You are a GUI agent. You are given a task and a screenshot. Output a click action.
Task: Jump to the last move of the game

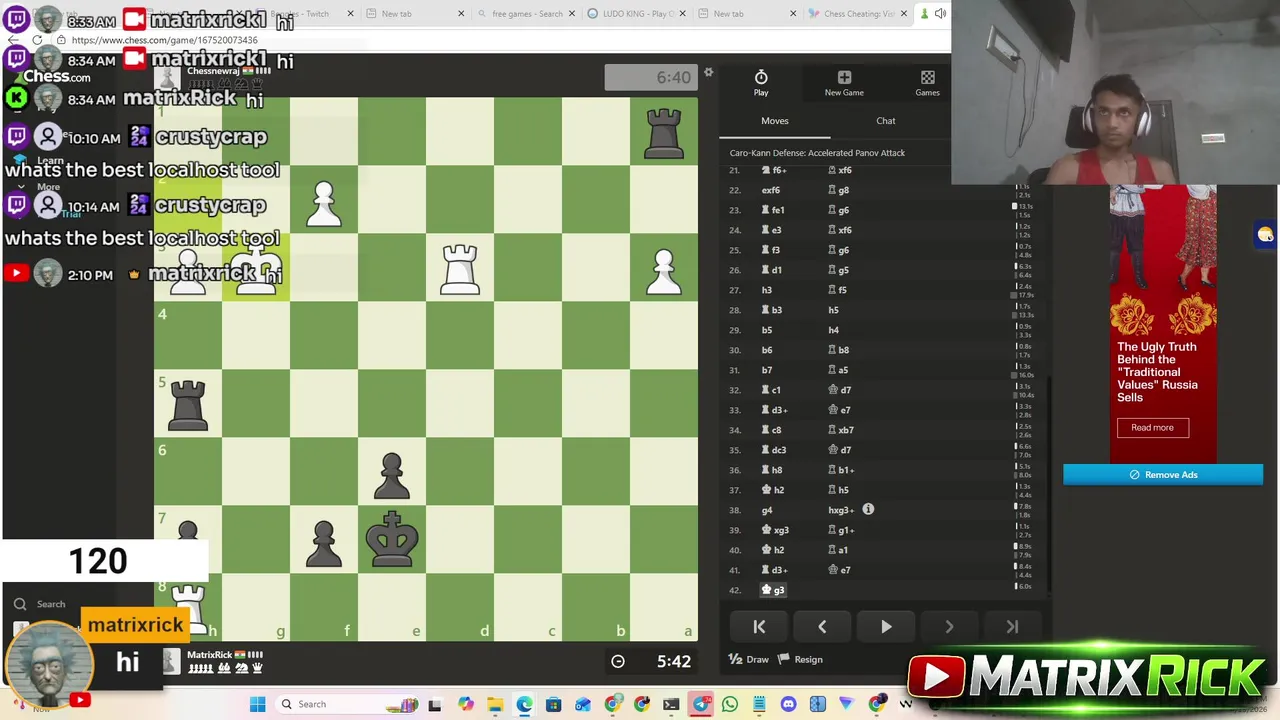[1012, 627]
